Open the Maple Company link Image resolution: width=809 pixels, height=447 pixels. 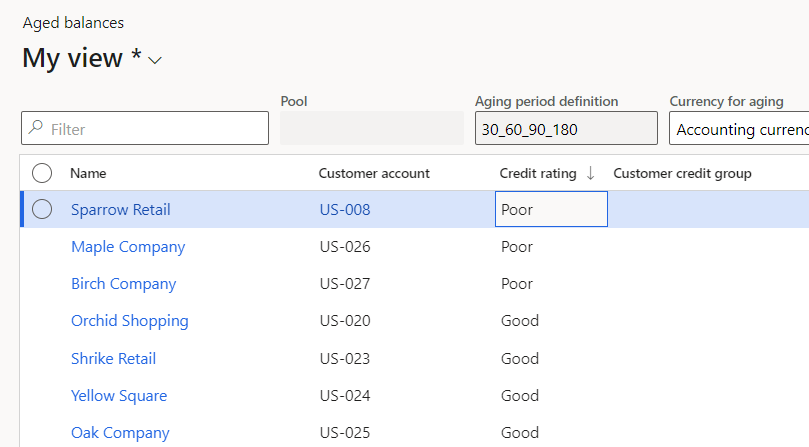point(128,247)
